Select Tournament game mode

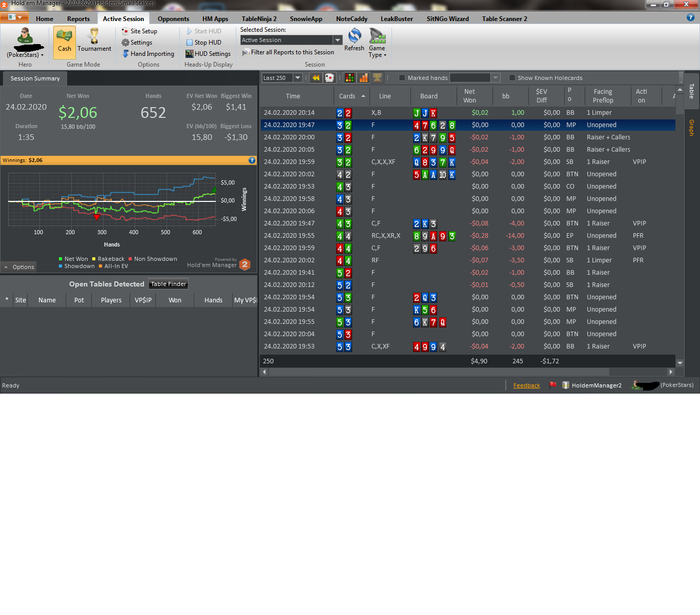94,41
